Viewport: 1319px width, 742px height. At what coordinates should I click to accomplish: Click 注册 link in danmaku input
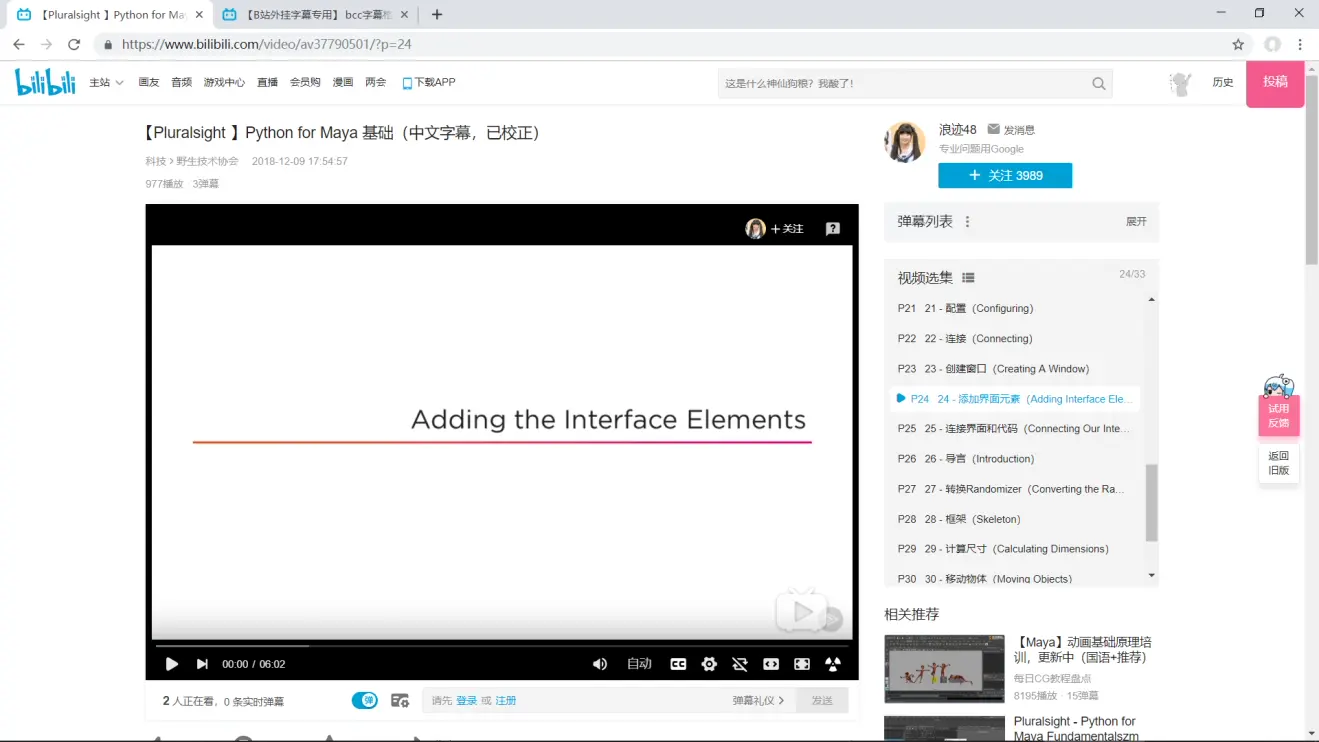tap(506, 701)
